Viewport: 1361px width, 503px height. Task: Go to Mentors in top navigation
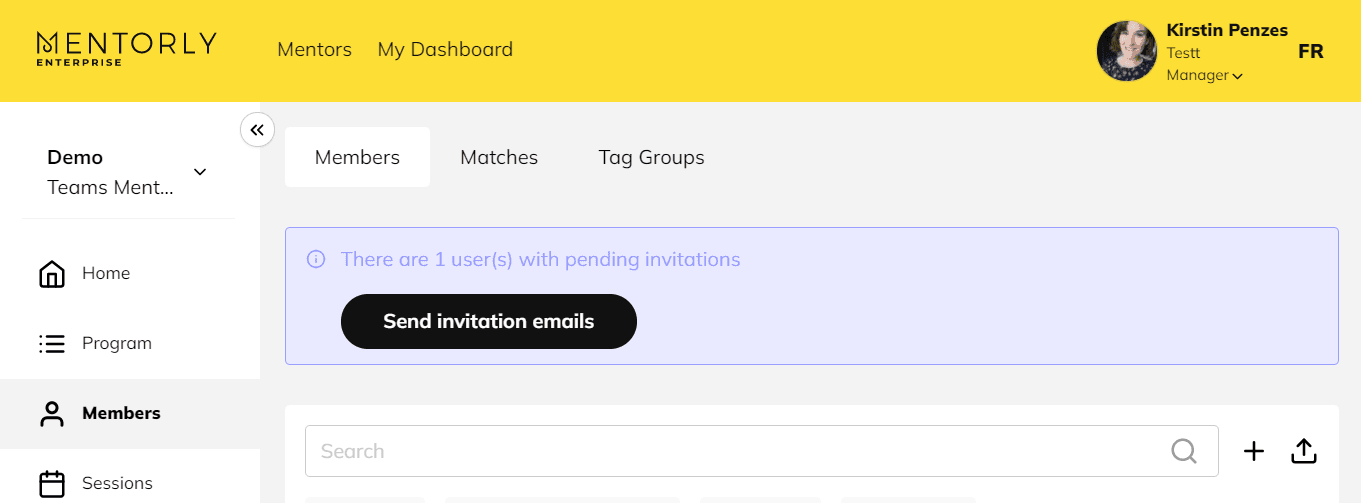click(314, 49)
